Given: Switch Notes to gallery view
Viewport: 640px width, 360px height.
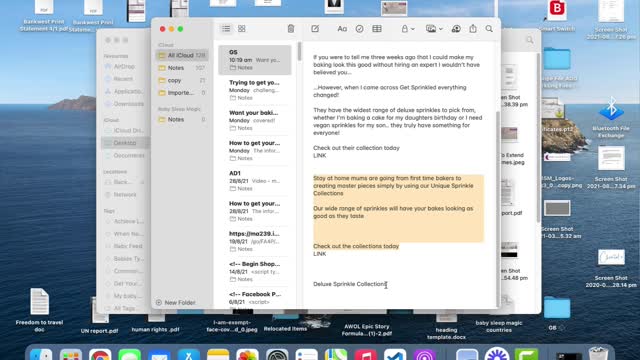Looking at the screenshot, I should point(242,29).
